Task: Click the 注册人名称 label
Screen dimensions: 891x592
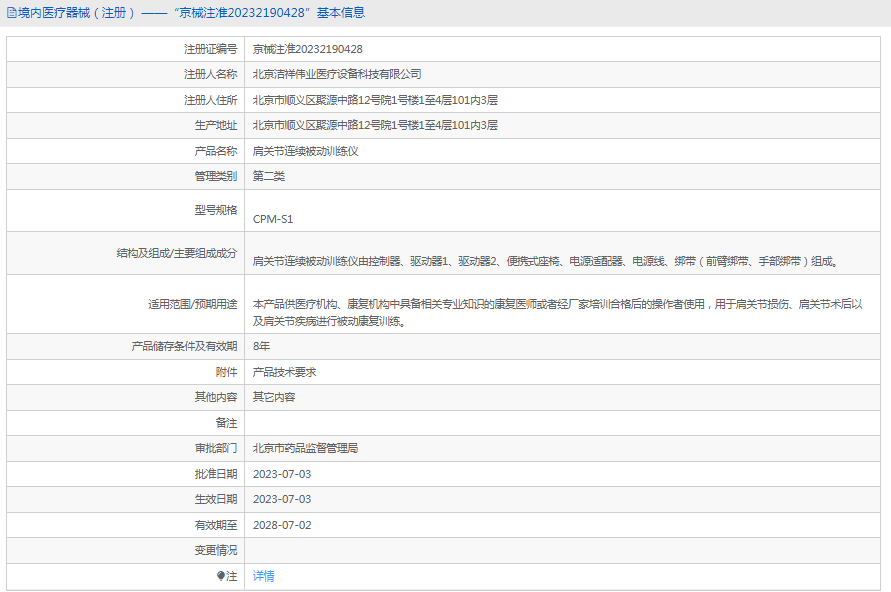Action: (x=210, y=74)
